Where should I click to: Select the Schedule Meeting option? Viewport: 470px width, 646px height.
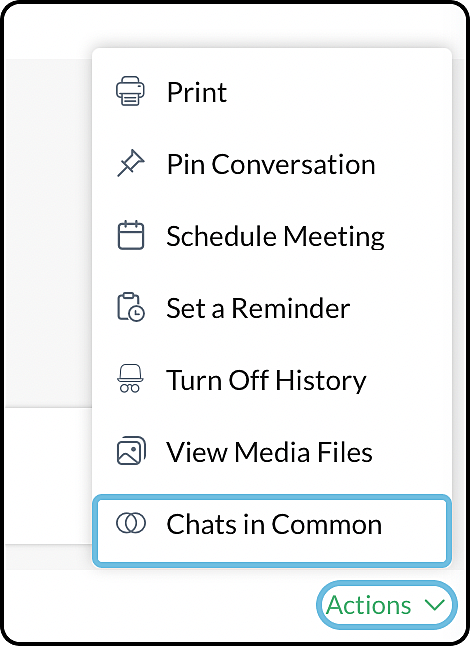[x=275, y=236]
